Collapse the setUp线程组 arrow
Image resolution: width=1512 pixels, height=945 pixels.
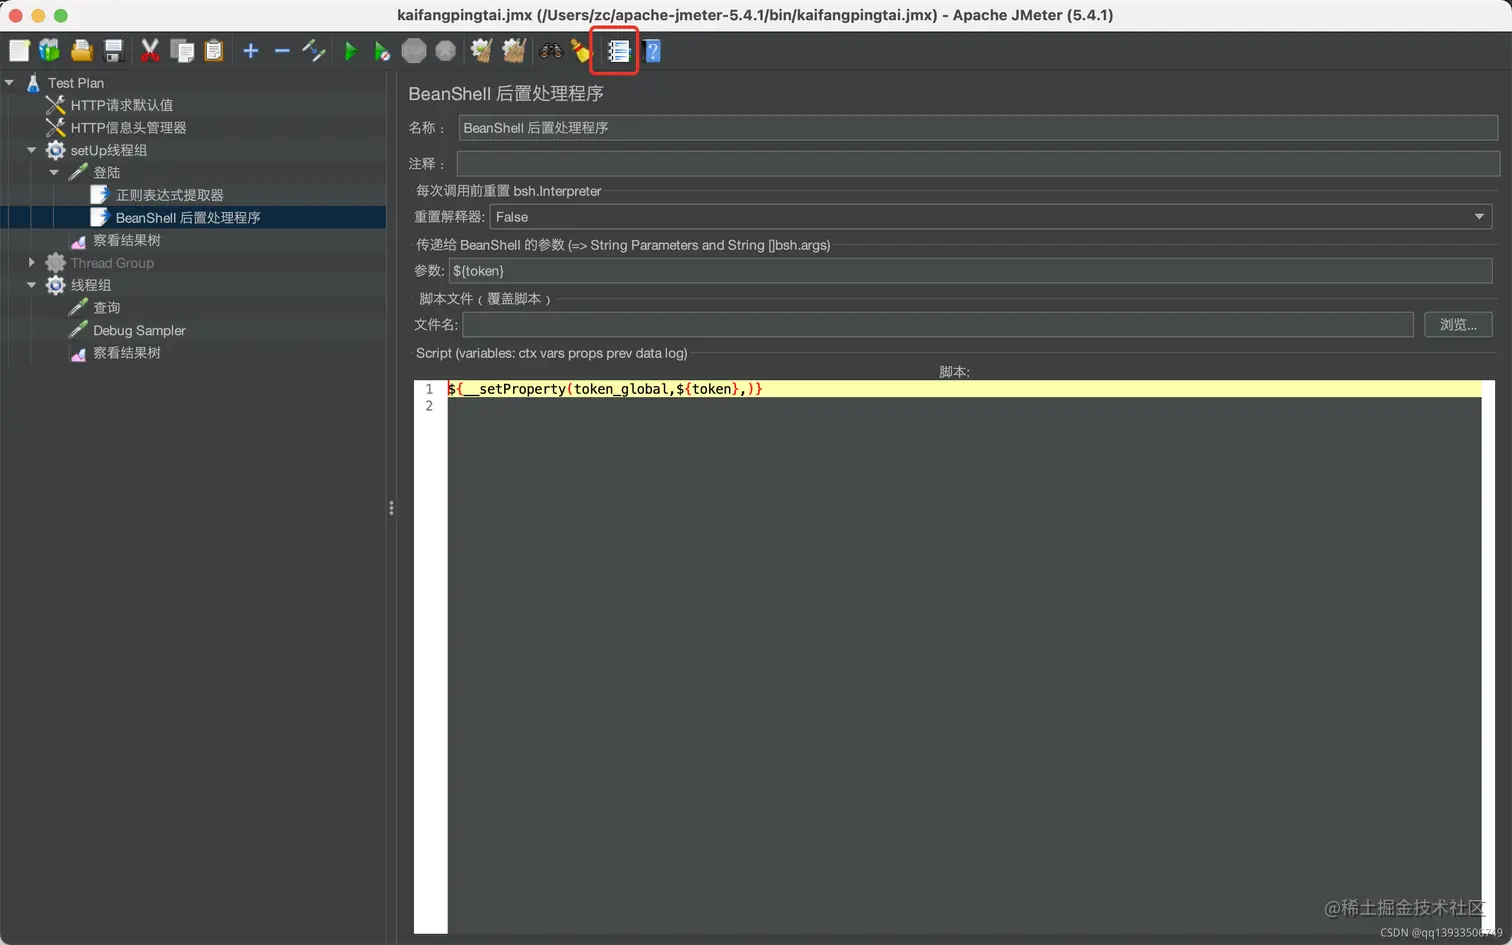(x=31, y=150)
